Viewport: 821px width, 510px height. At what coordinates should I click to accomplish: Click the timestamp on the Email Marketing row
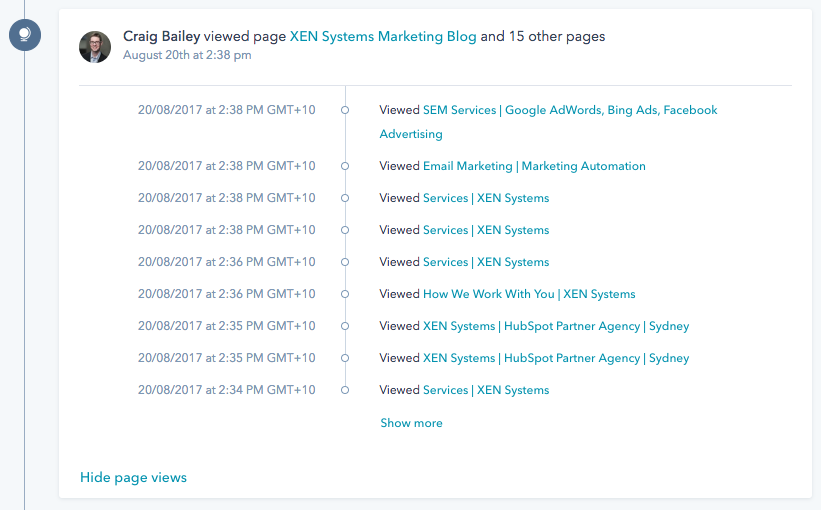coord(227,166)
